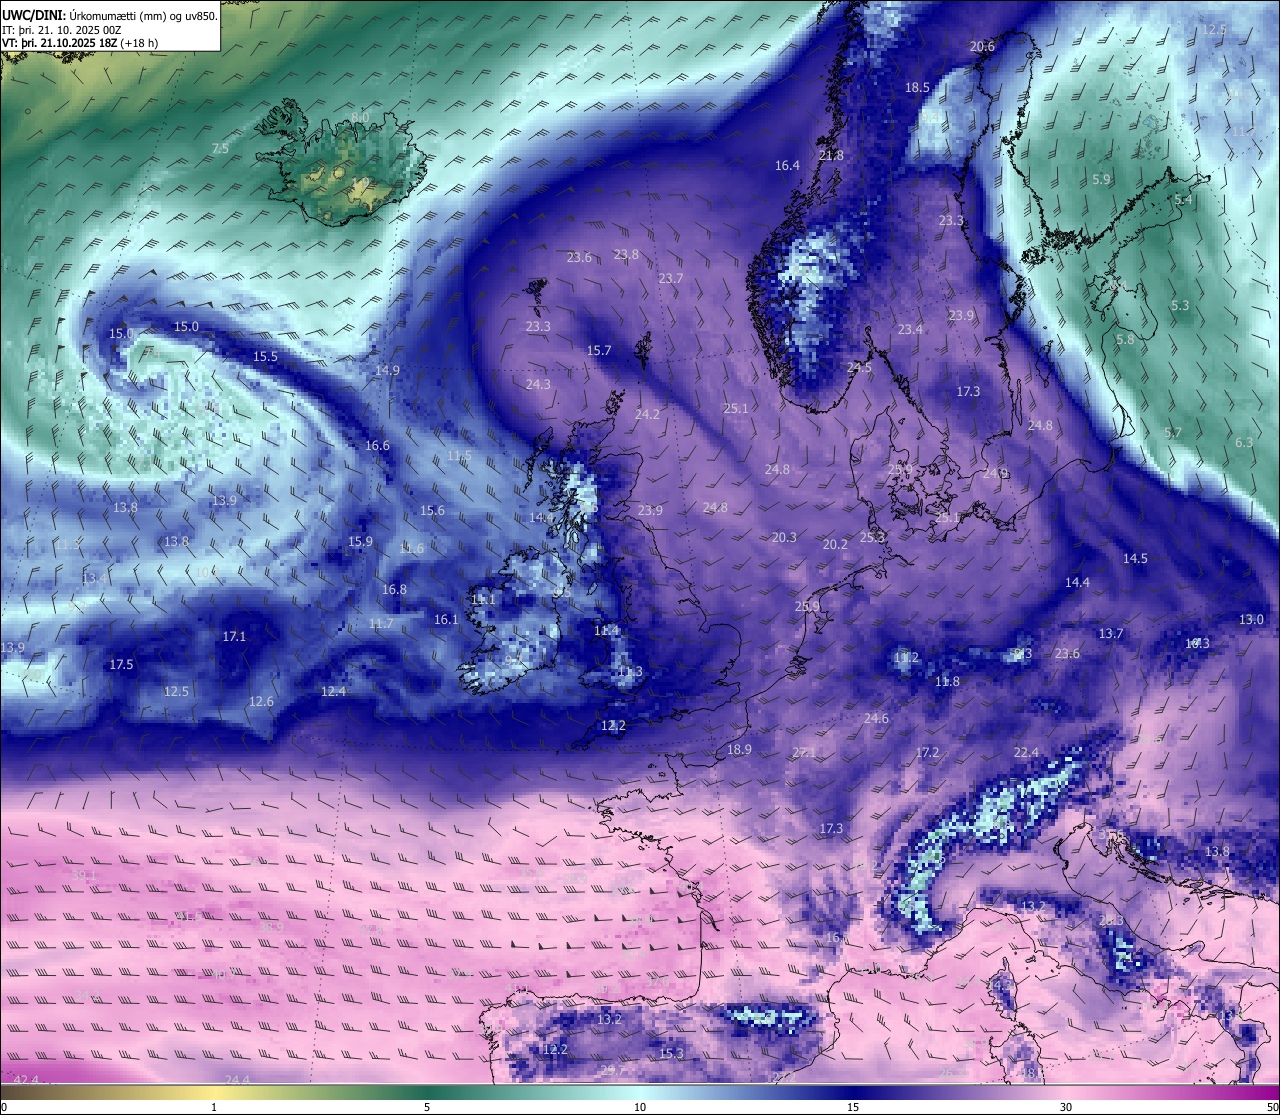
Task: Click the 14.5 value label
Action: [x=1135, y=558]
